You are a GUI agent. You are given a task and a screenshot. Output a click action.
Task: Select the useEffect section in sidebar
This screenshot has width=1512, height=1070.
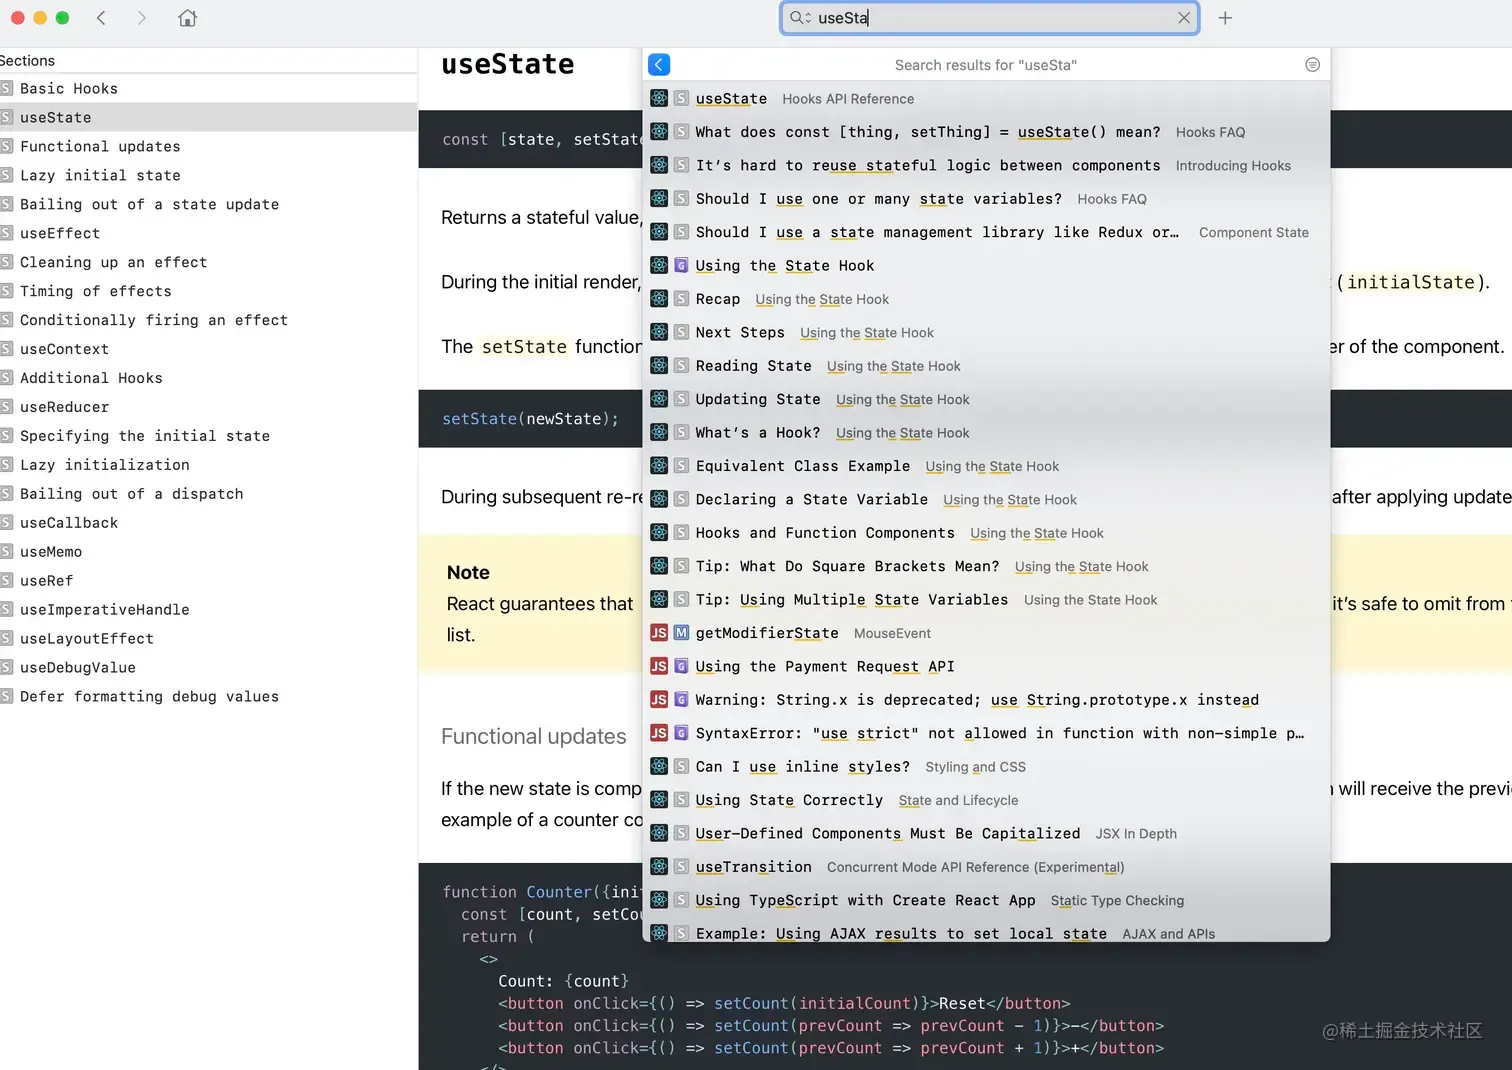pos(60,233)
